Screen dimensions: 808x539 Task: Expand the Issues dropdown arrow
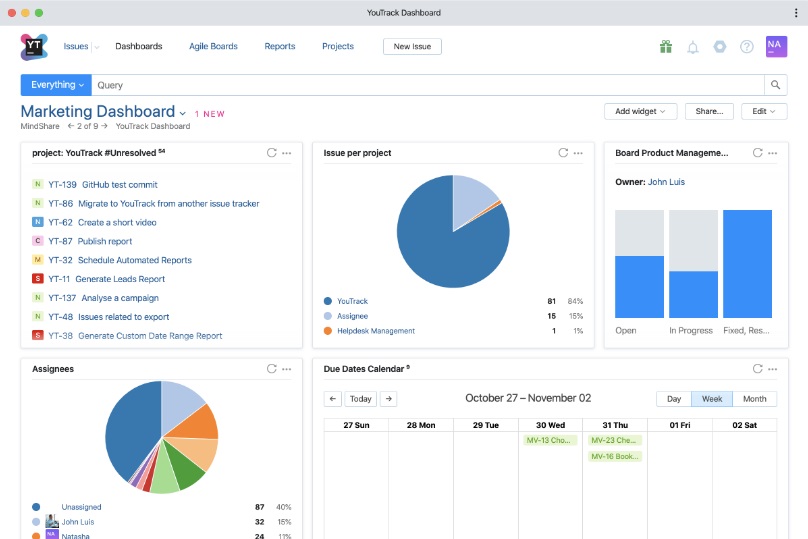96,47
